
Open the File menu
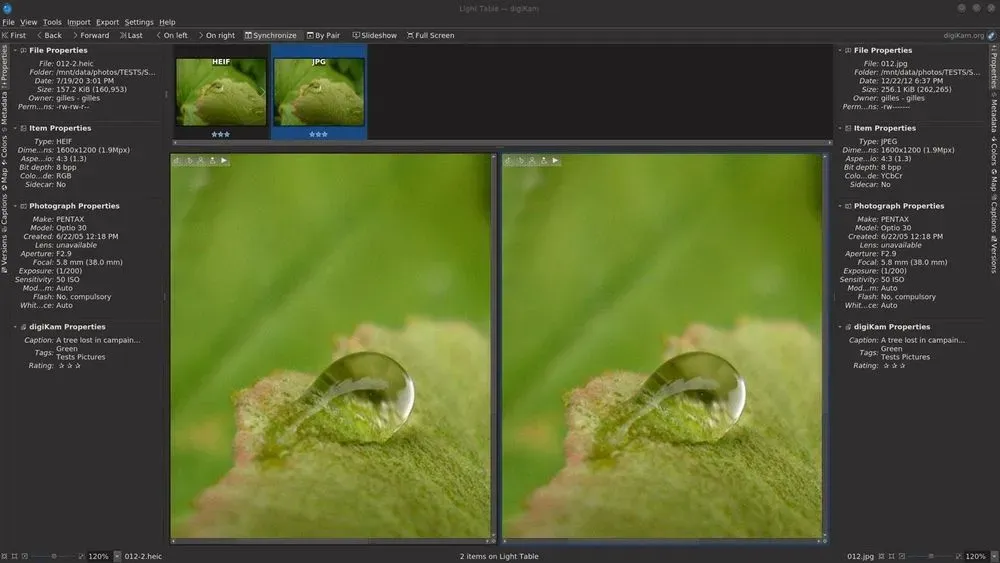click(x=8, y=22)
